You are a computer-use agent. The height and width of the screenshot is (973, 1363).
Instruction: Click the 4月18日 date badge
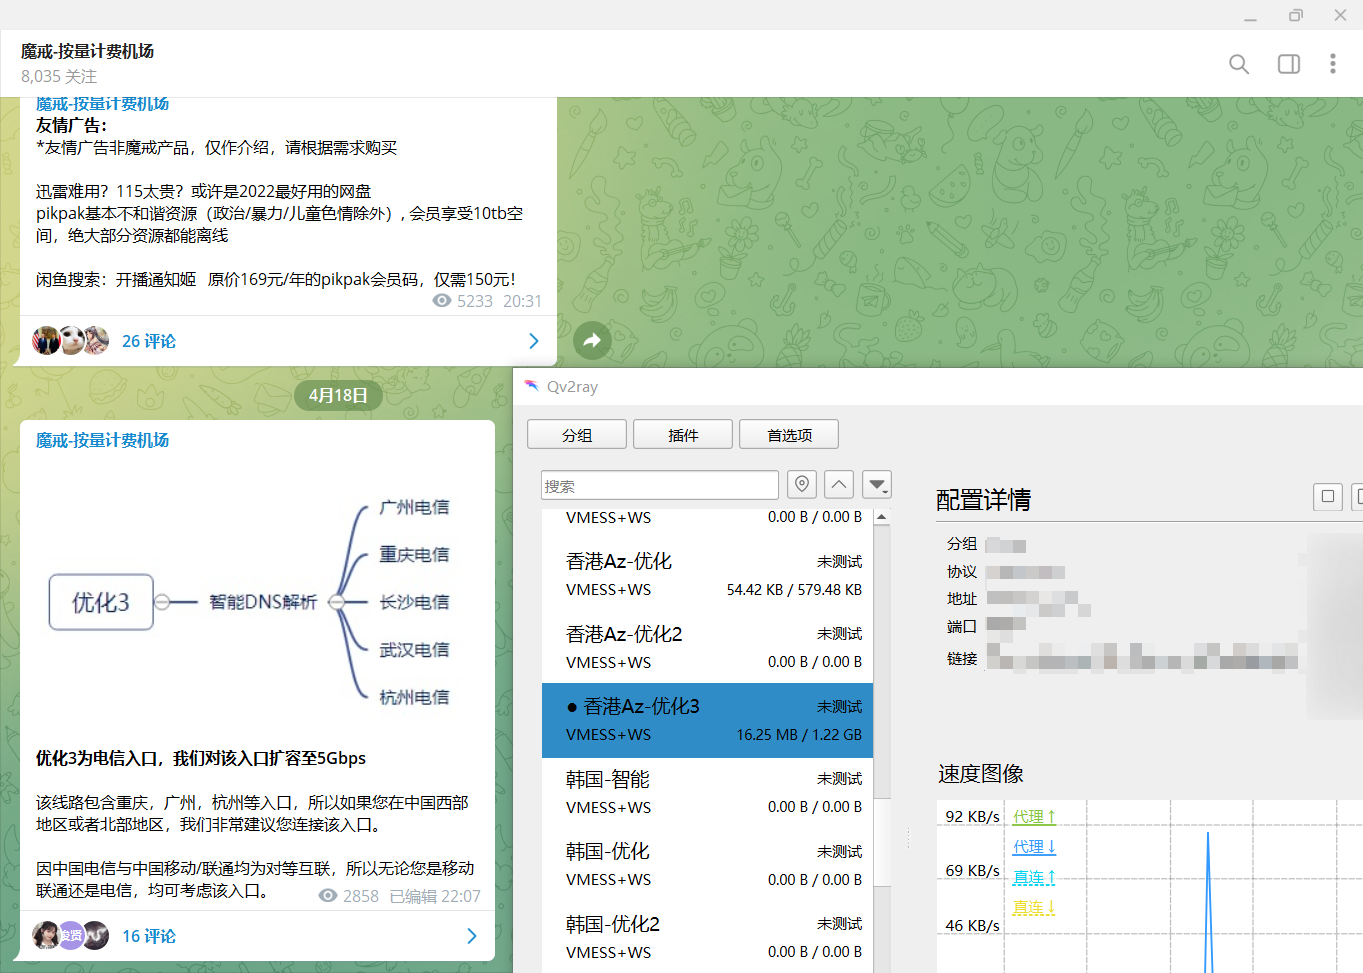(338, 395)
